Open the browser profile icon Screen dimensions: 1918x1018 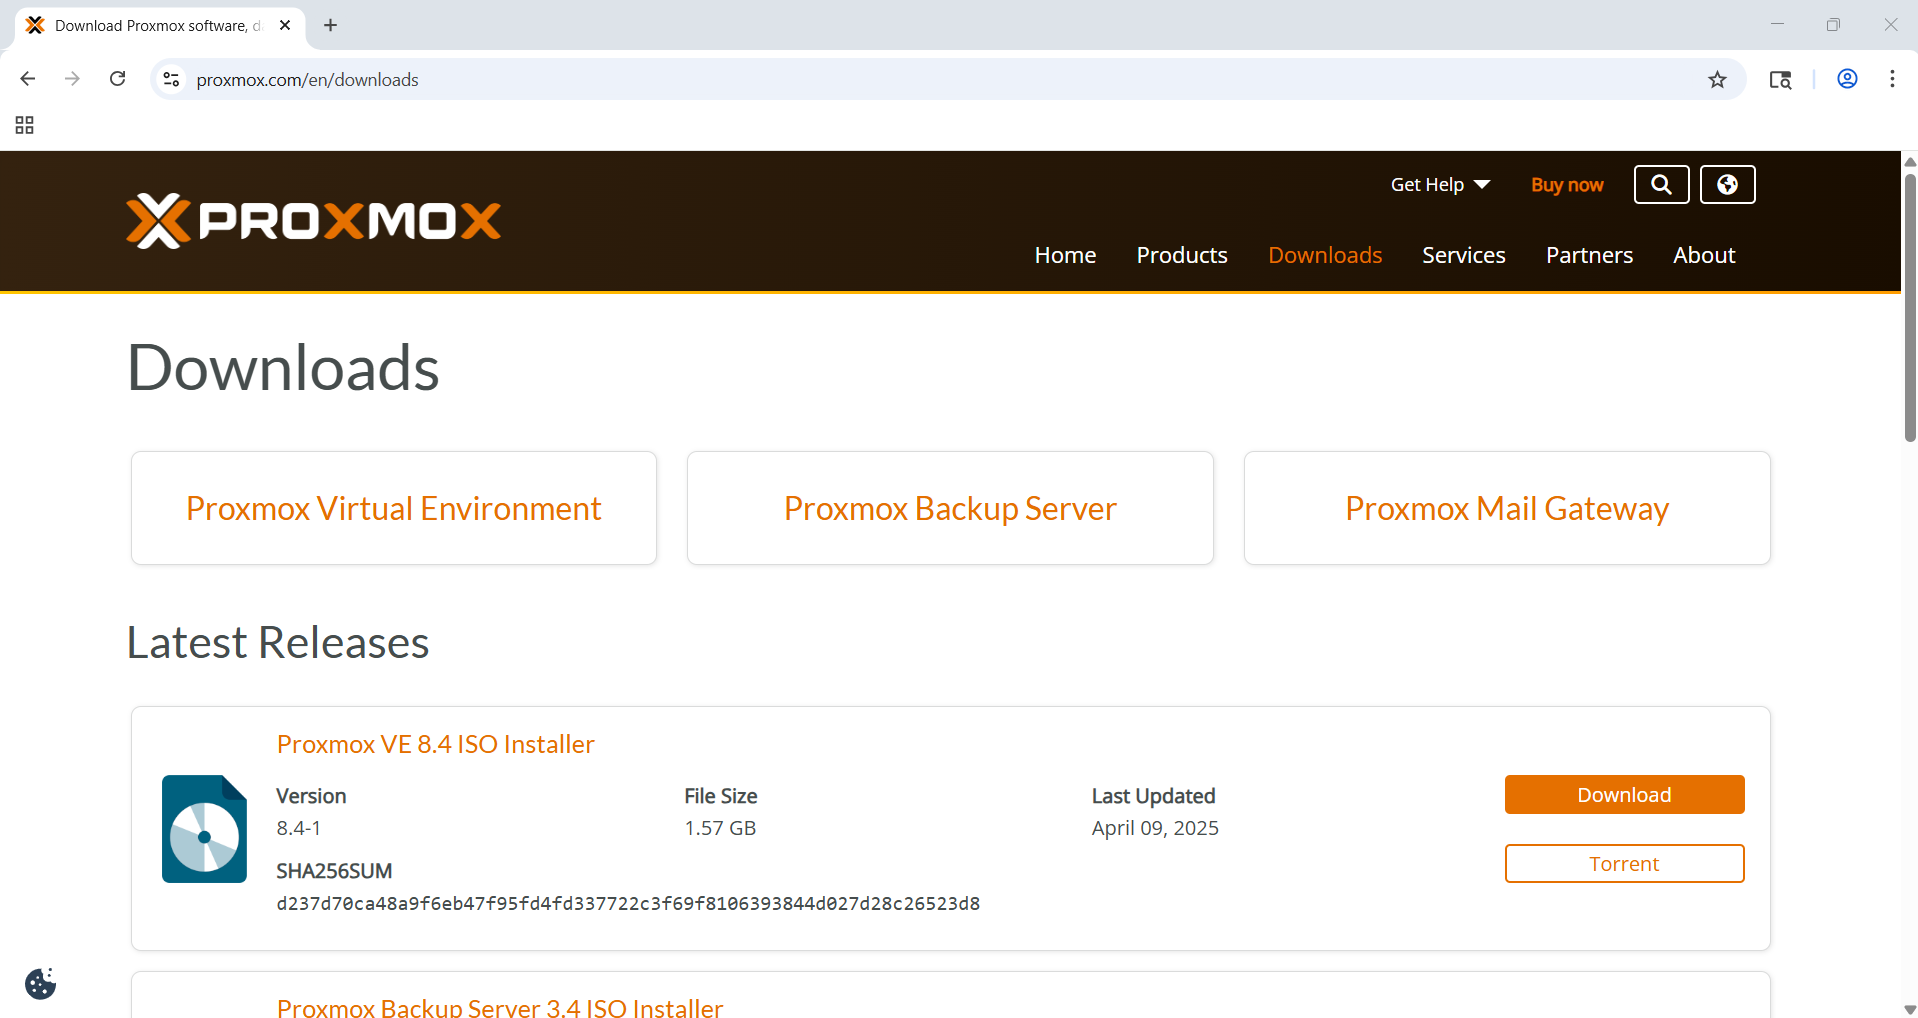tap(1847, 79)
